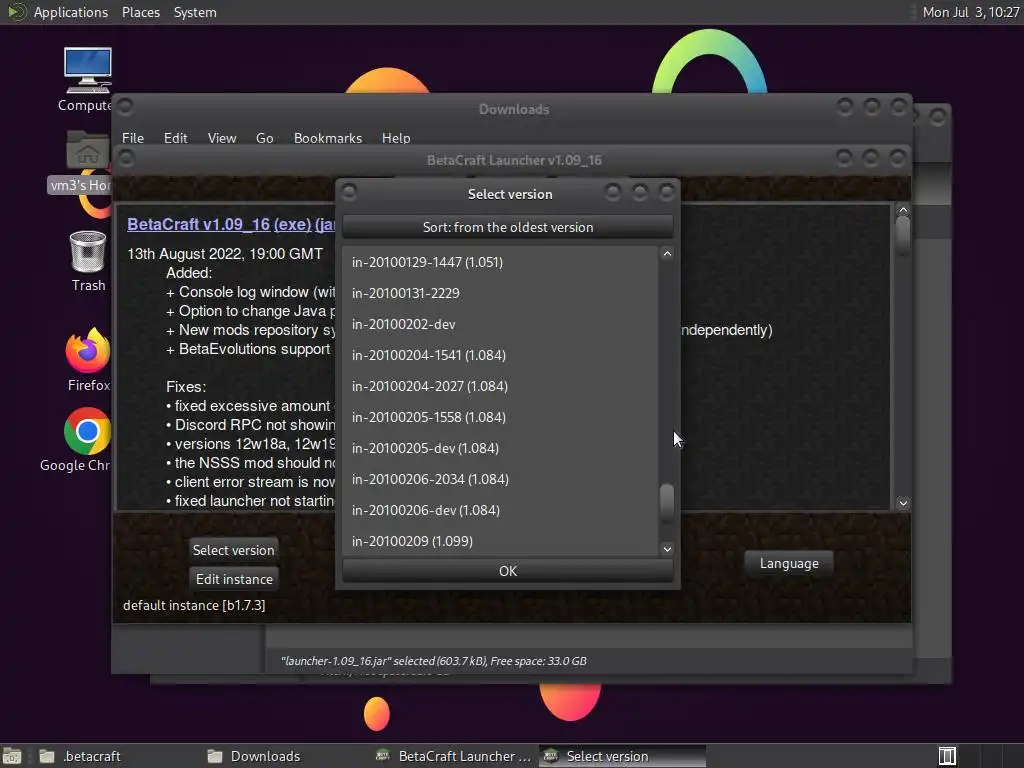Open the Applications menu
The height and width of the screenshot is (768, 1024).
pos(71,12)
